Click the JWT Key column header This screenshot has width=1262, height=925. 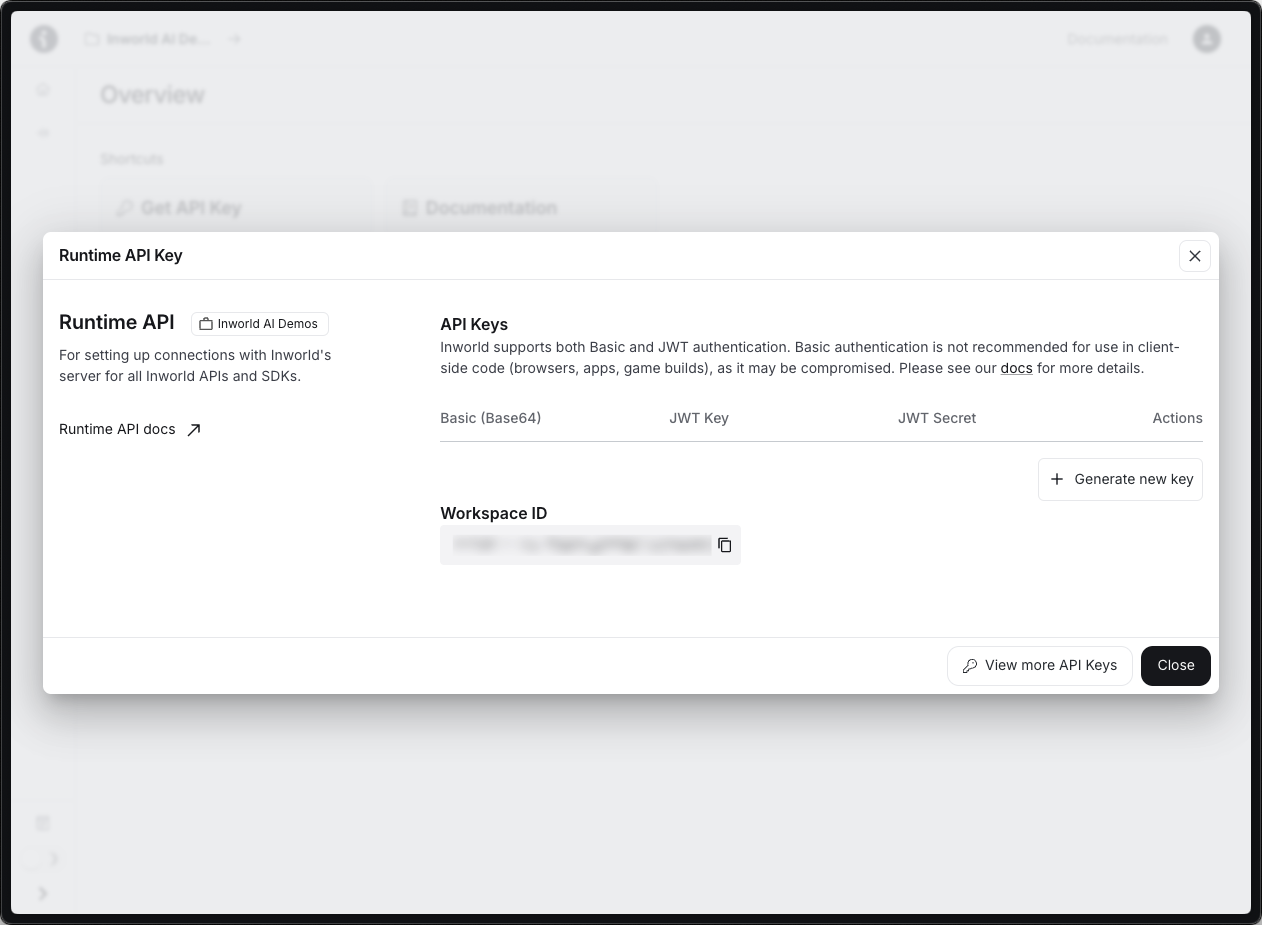(699, 418)
